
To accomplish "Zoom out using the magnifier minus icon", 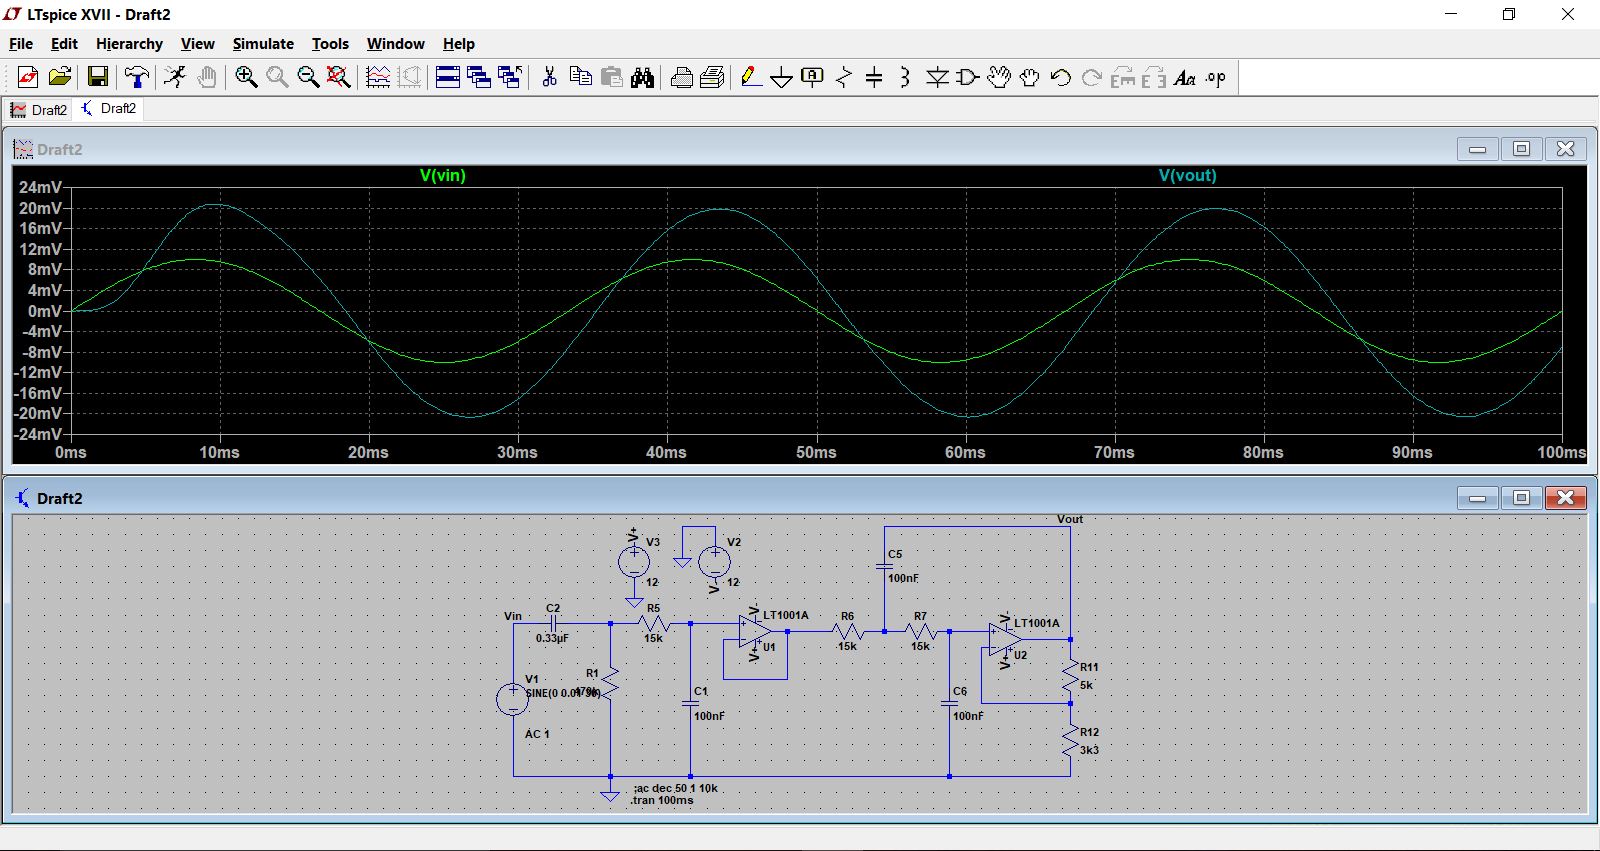I will pos(308,77).
